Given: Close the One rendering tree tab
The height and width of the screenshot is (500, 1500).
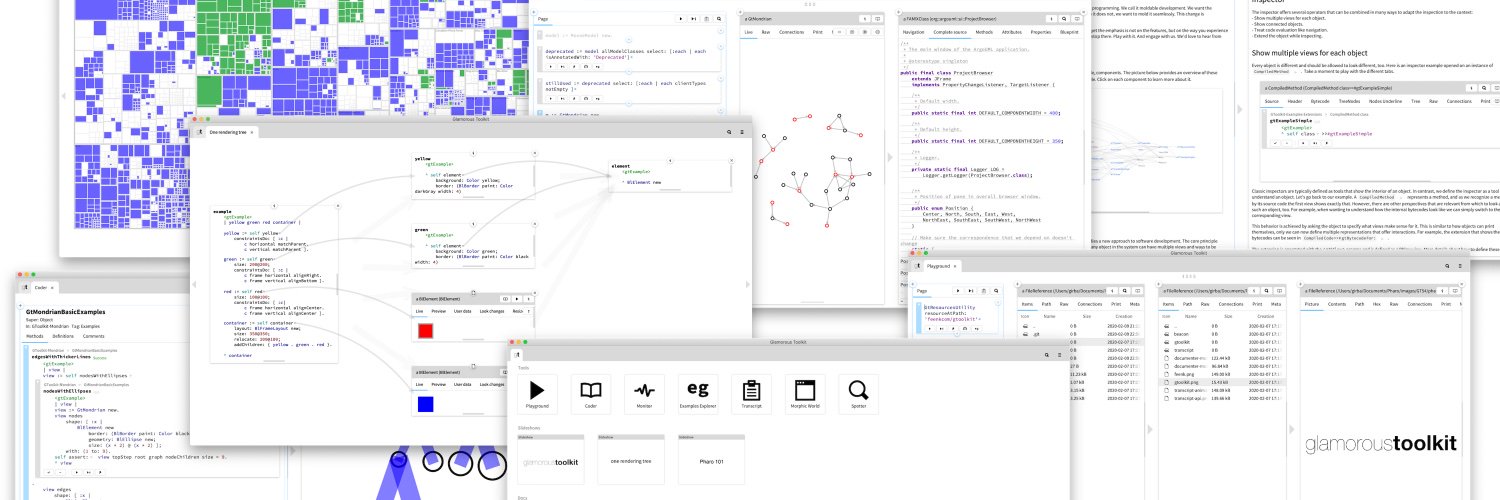Looking at the screenshot, I should [x=254, y=131].
